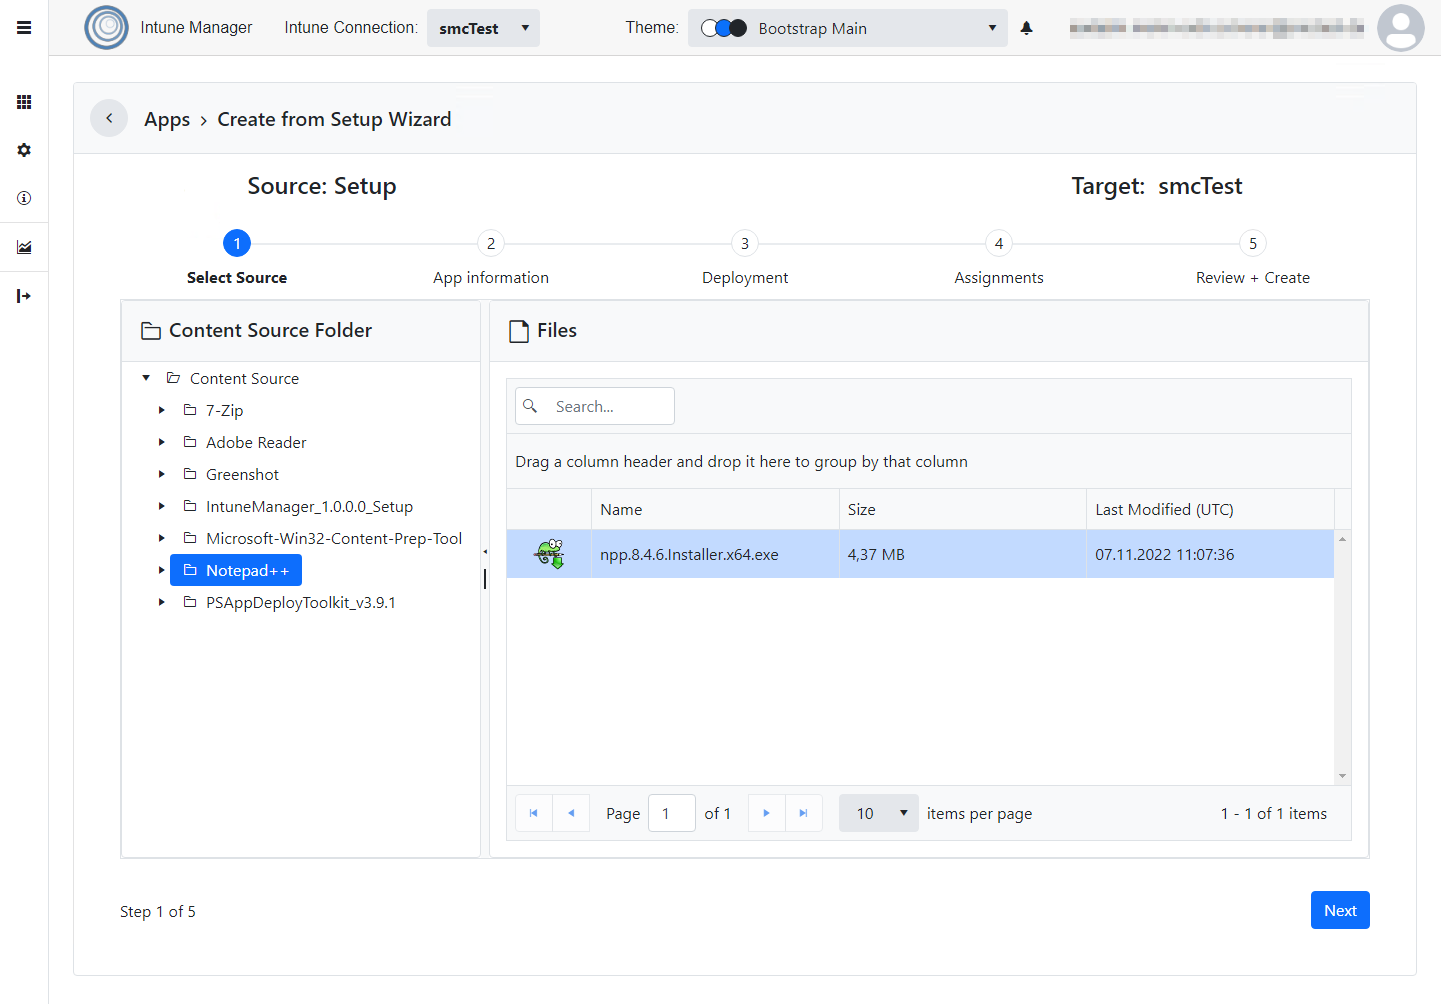Expand the IntuneManager_1.0.0.0_Setup folder
1441x1004 pixels.
pos(162,506)
